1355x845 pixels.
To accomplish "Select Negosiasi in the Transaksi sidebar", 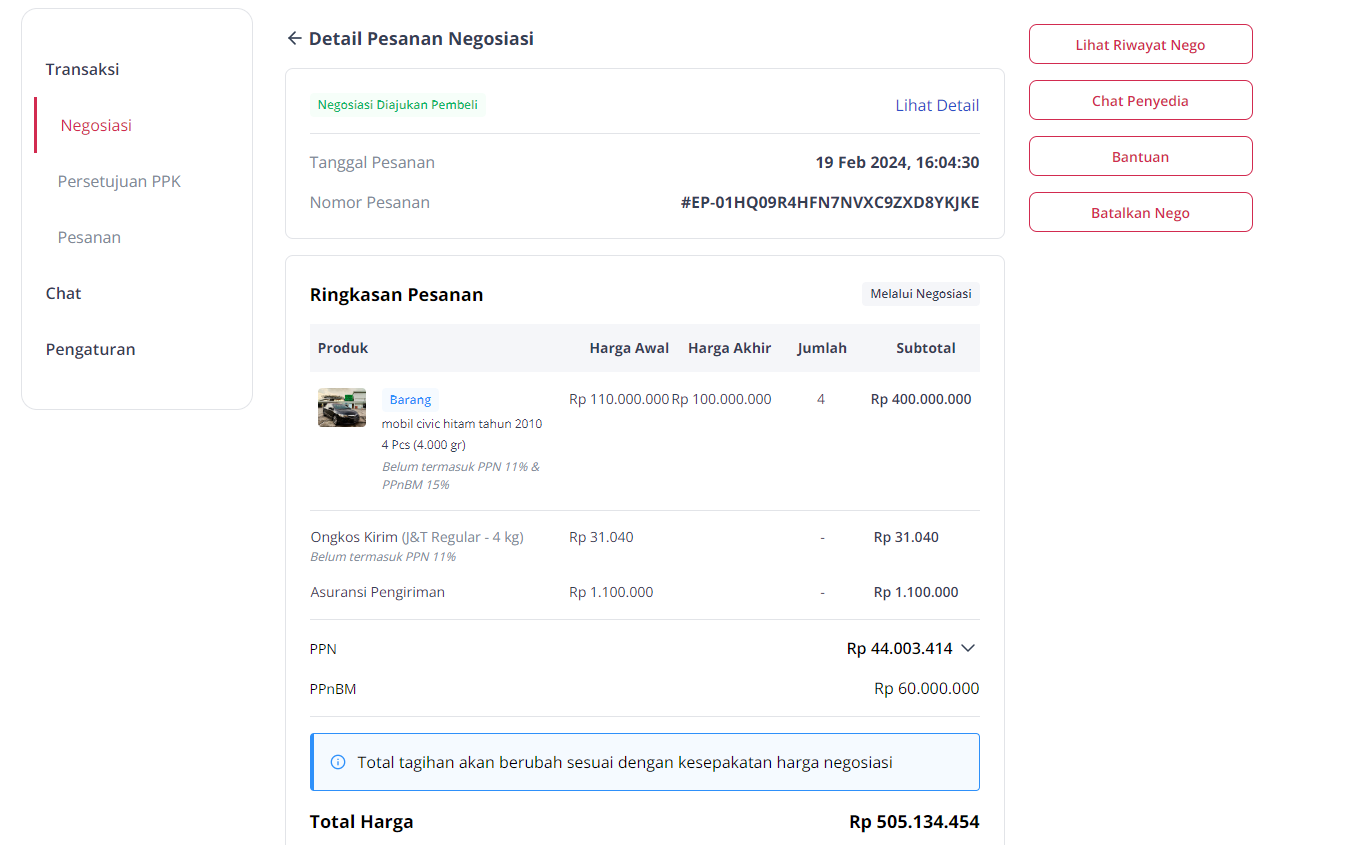I will click(96, 125).
